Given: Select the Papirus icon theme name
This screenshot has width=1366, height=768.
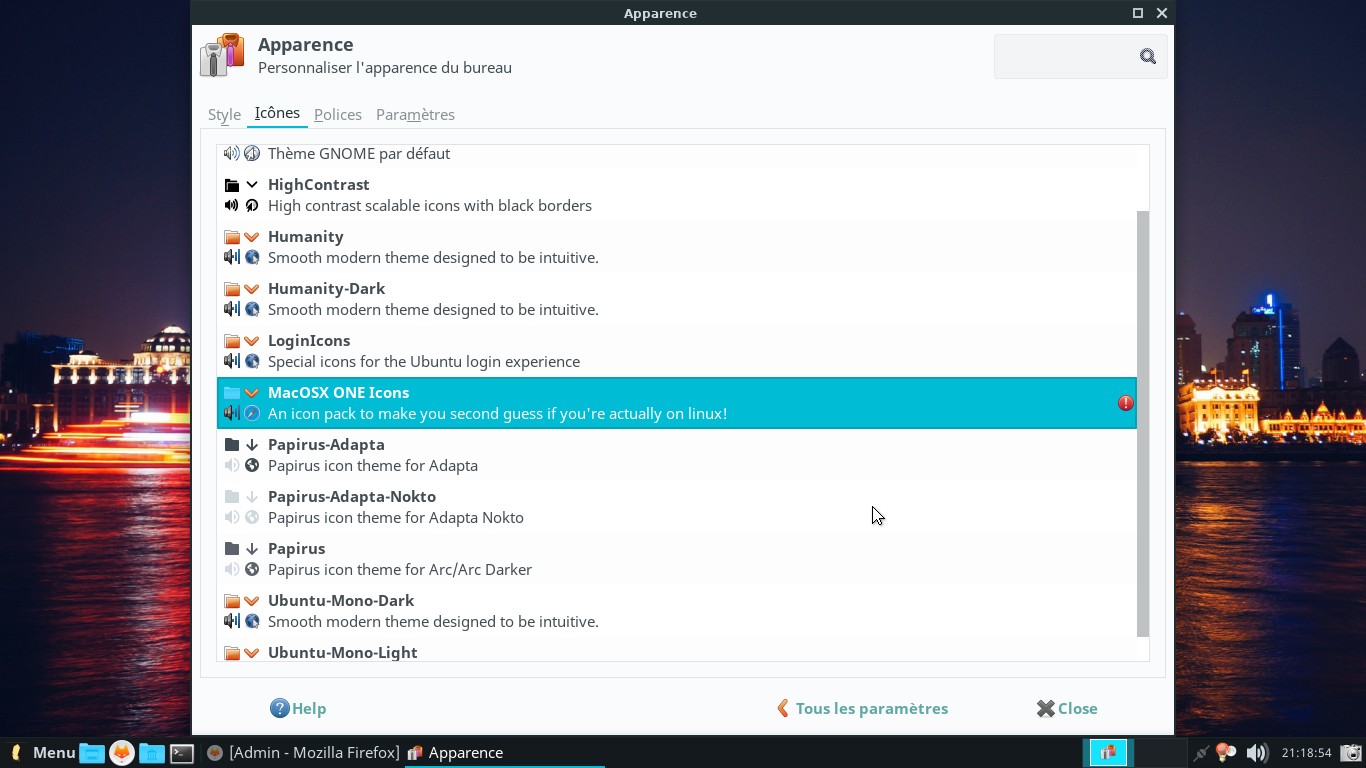Looking at the screenshot, I should 296,549.
